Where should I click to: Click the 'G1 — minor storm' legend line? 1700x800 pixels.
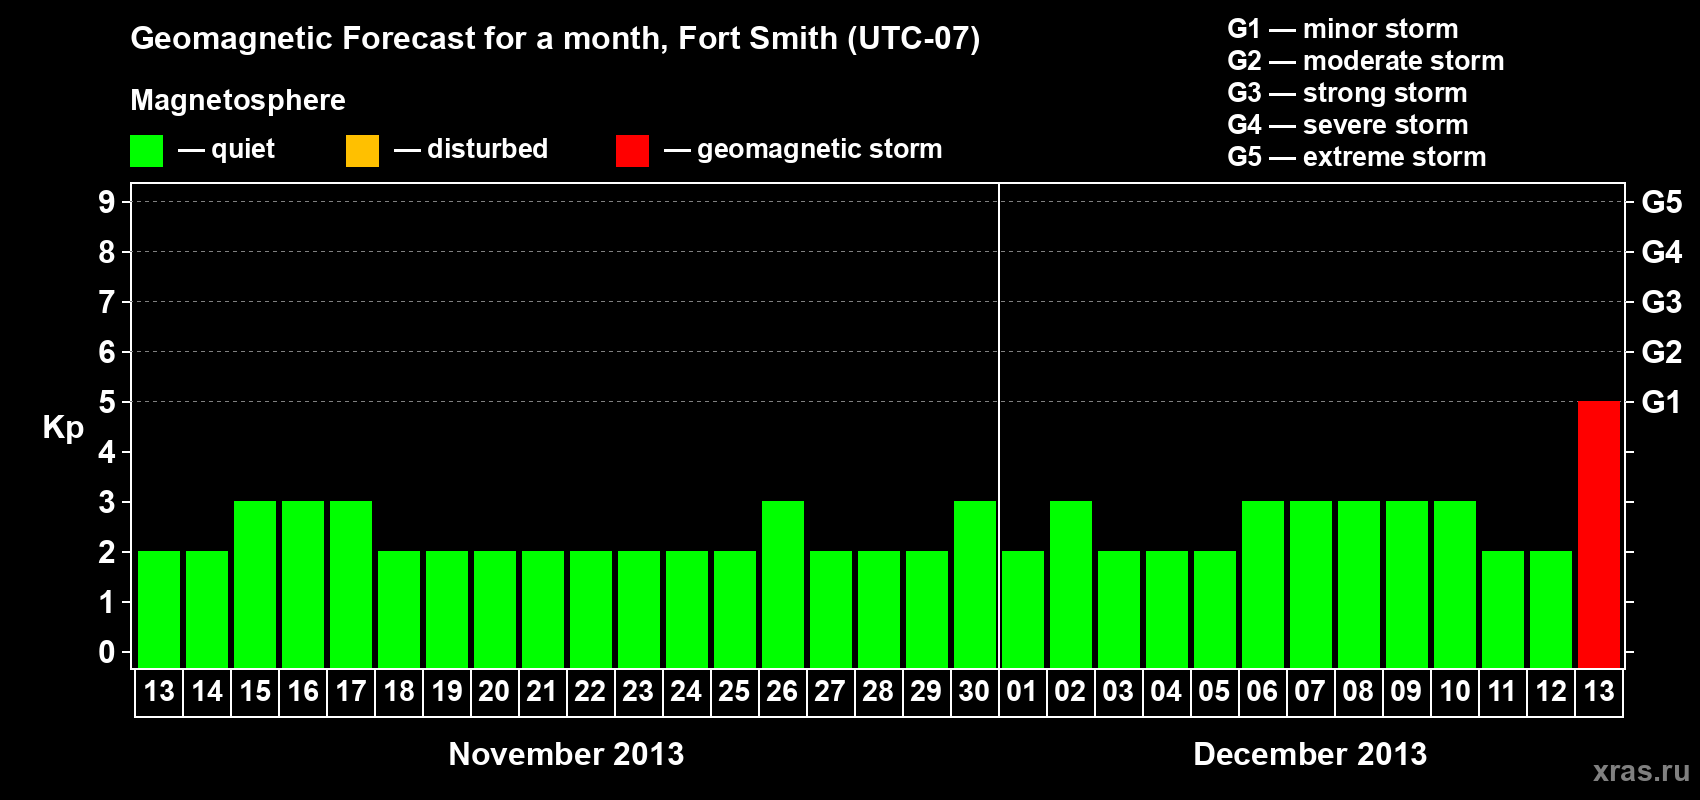1343,29
